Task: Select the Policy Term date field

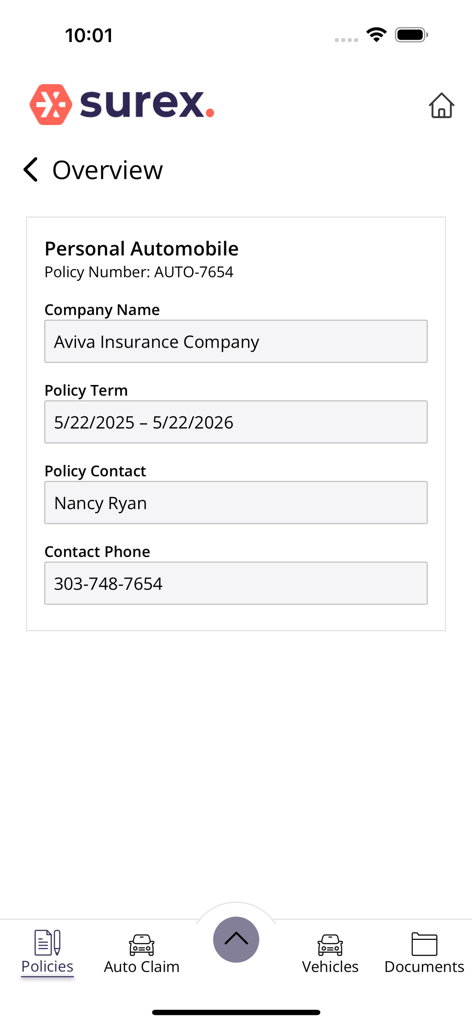Action: click(236, 422)
